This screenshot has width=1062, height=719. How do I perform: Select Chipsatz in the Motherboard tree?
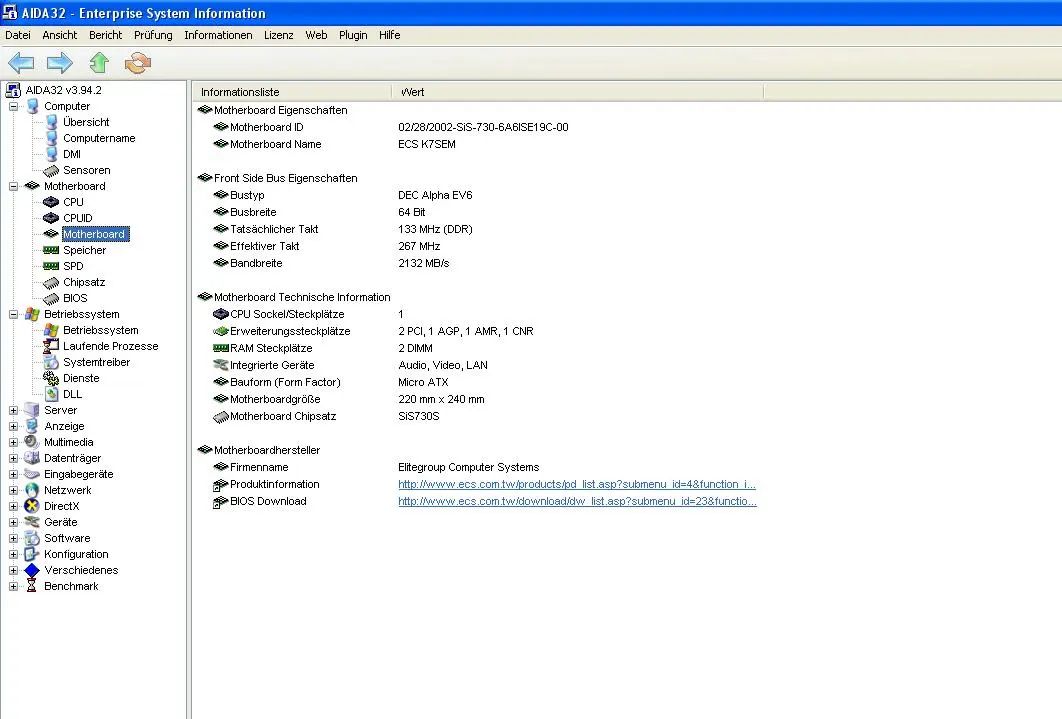point(84,282)
